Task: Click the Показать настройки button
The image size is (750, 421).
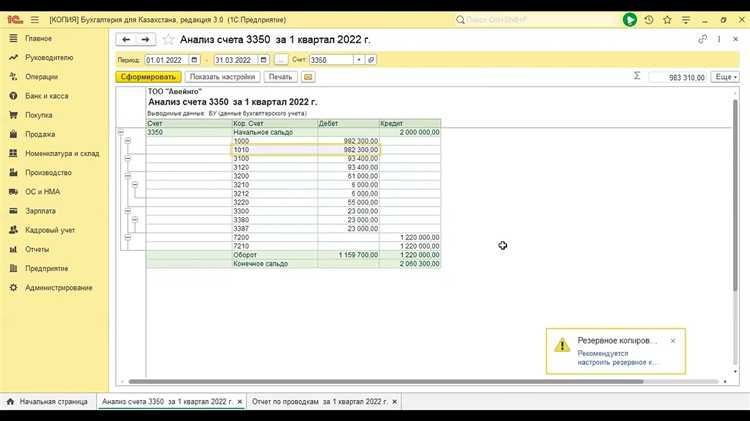Action: tap(223, 77)
